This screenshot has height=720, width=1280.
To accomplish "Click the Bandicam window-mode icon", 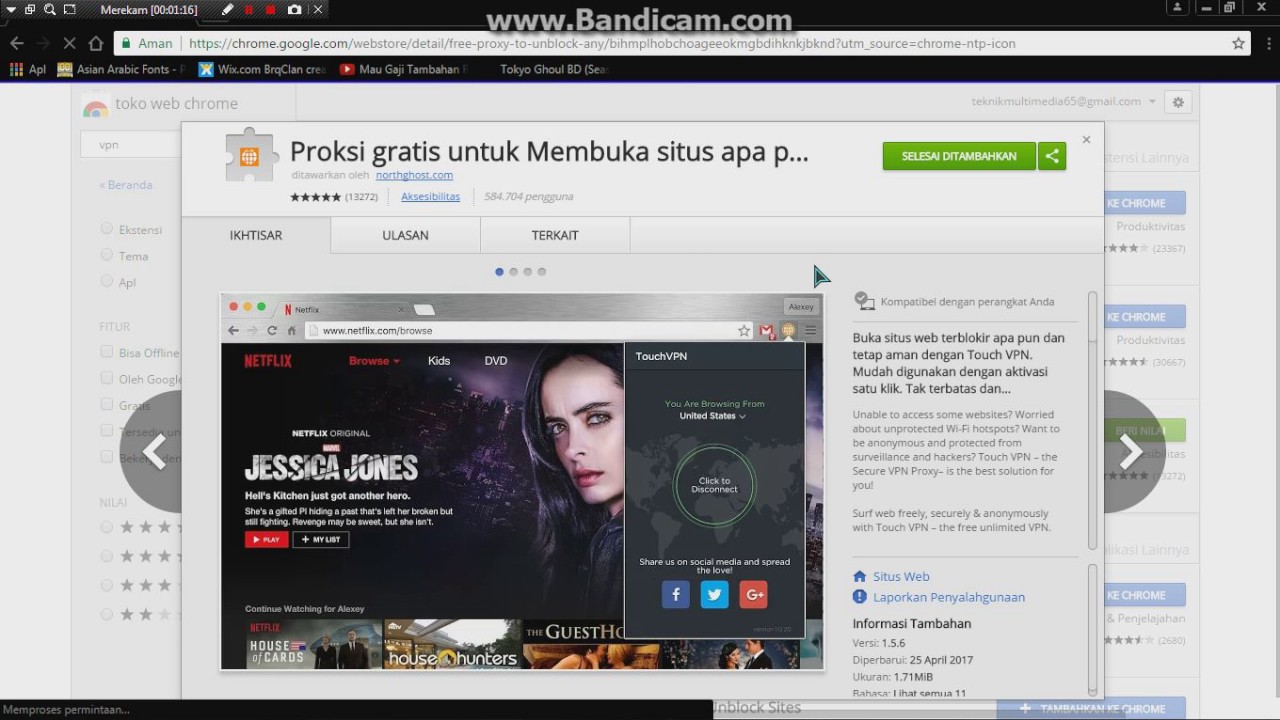I will click(x=30, y=10).
